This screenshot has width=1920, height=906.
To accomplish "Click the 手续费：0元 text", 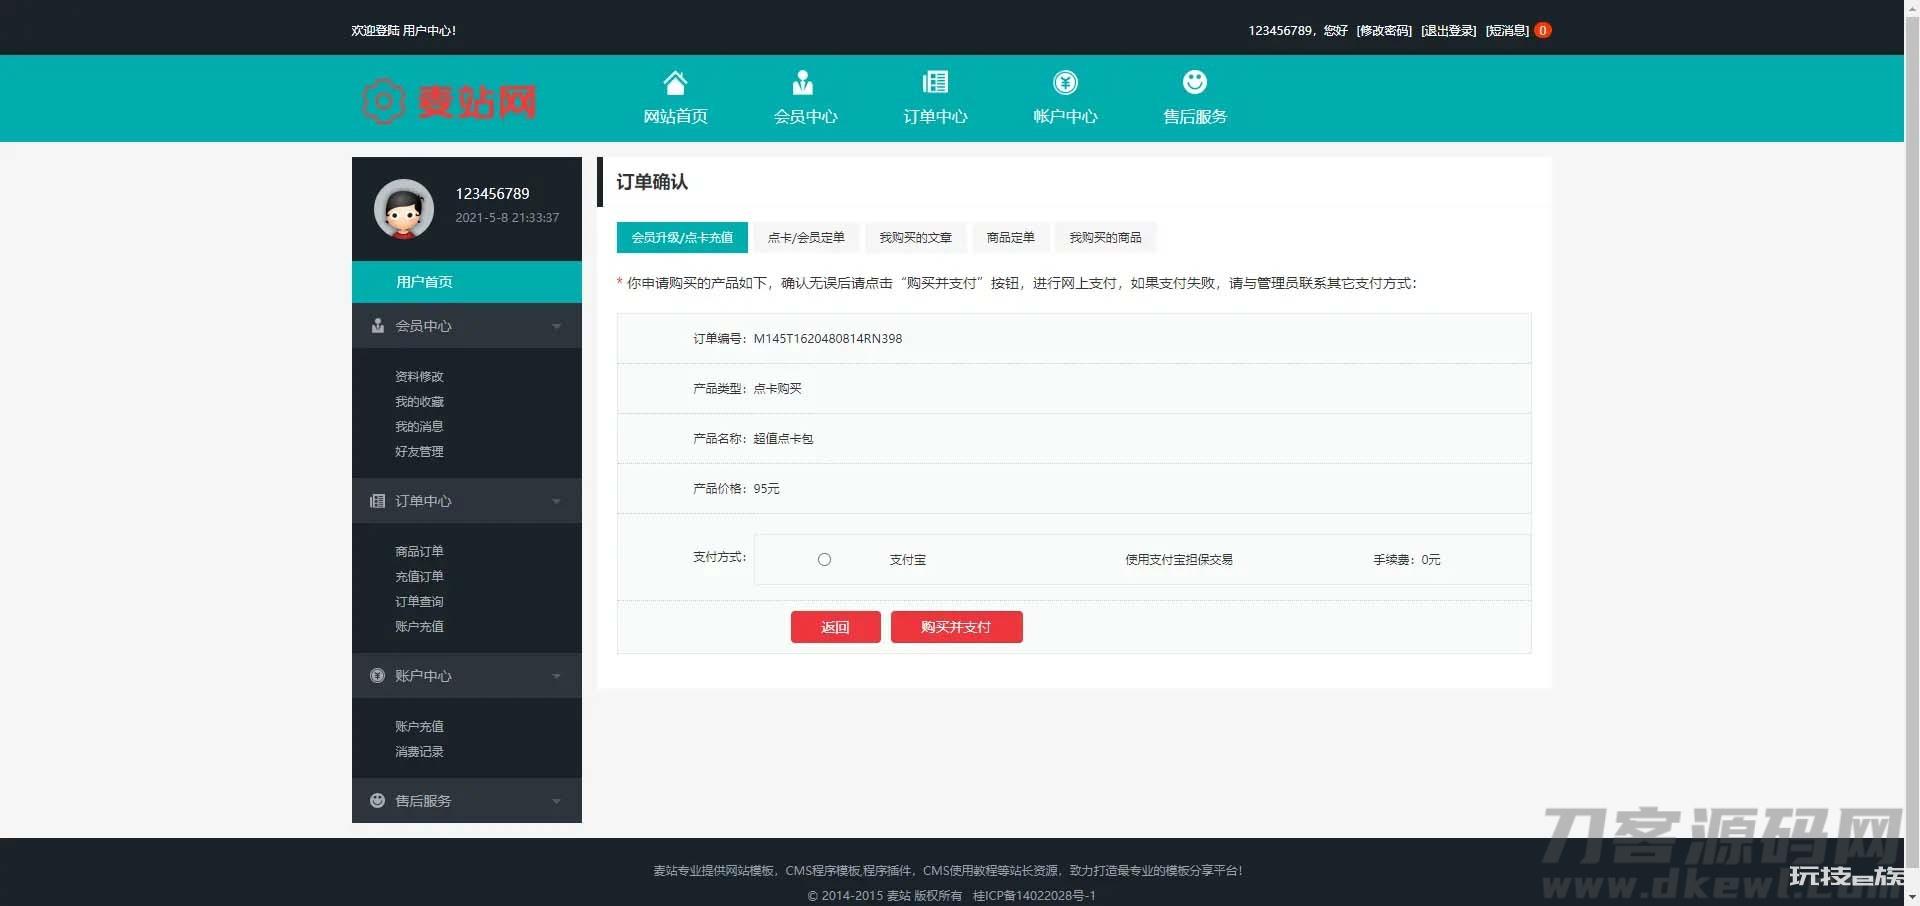I will pyautogui.click(x=1407, y=560).
